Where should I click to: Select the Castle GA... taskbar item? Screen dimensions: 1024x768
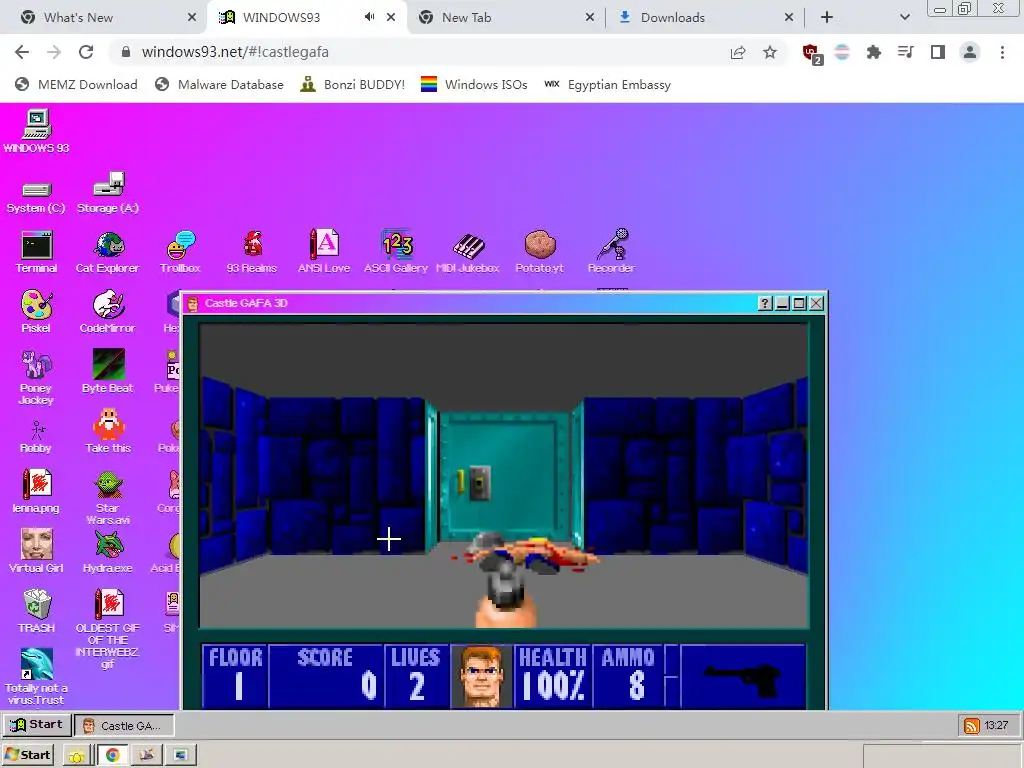(125, 726)
